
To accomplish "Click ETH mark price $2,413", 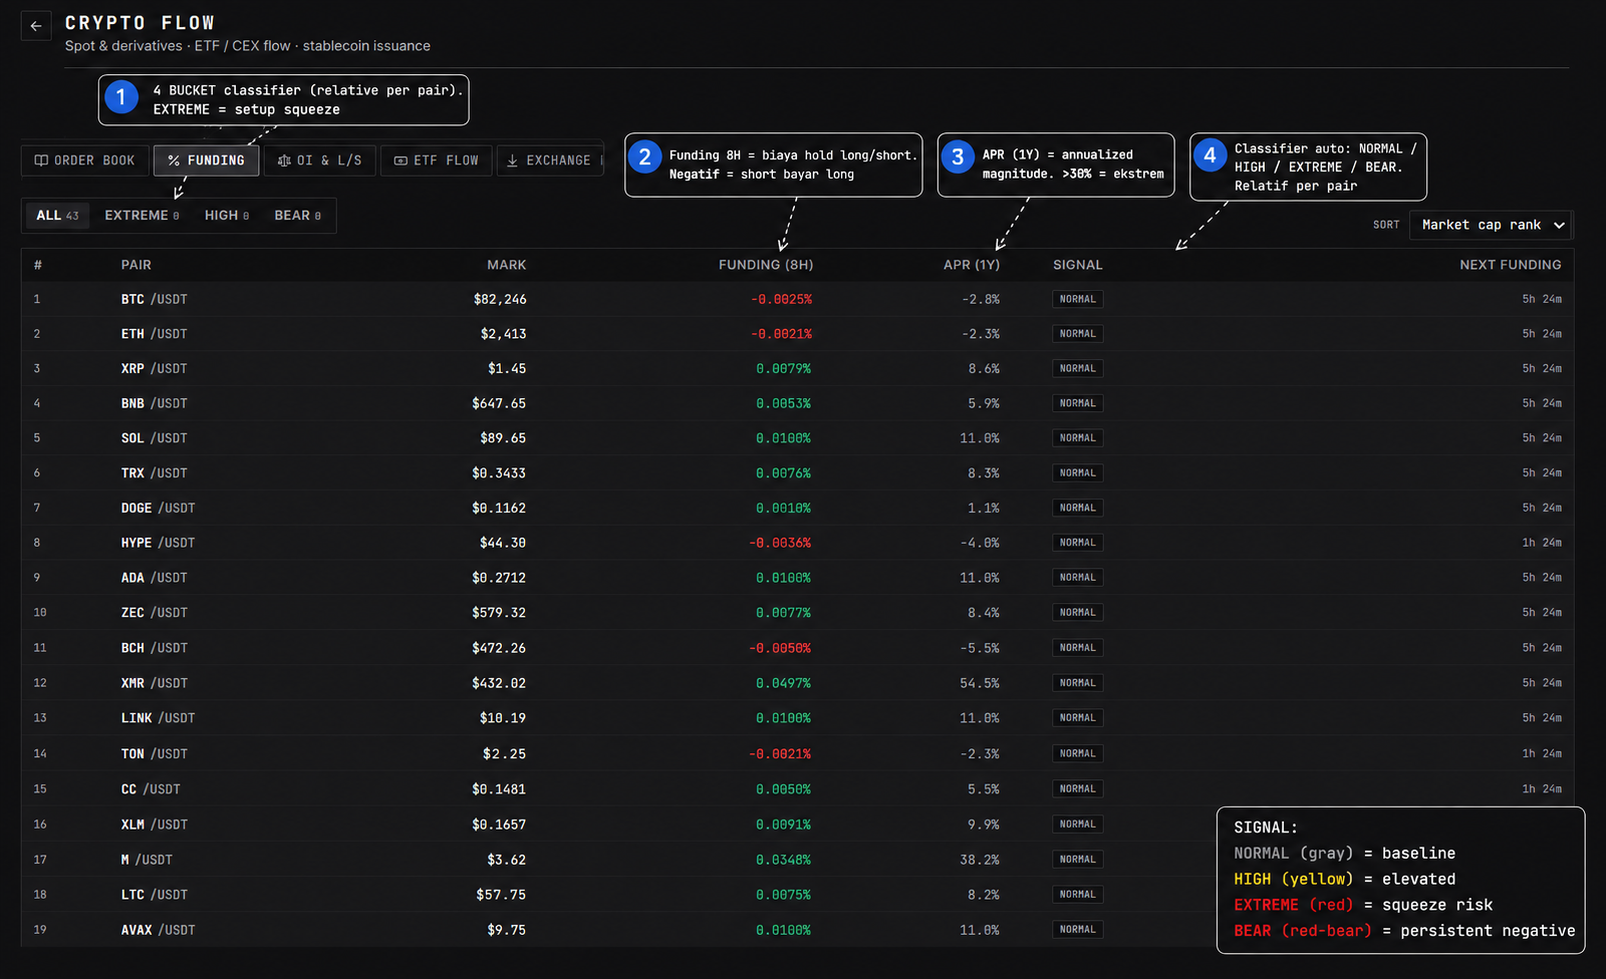I will [x=503, y=334].
